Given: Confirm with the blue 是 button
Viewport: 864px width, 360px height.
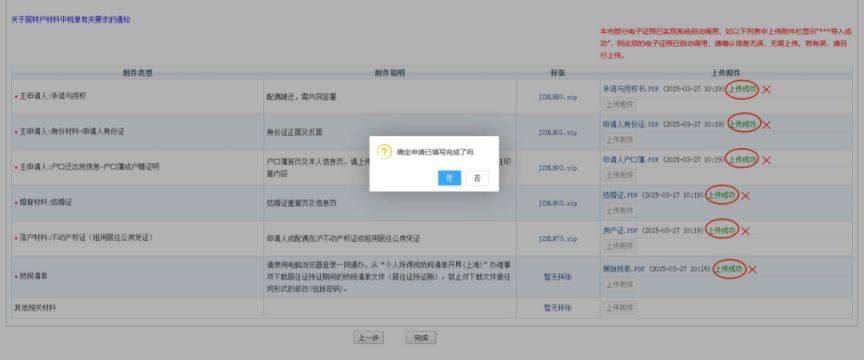Looking at the screenshot, I should pyautogui.click(x=450, y=178).
